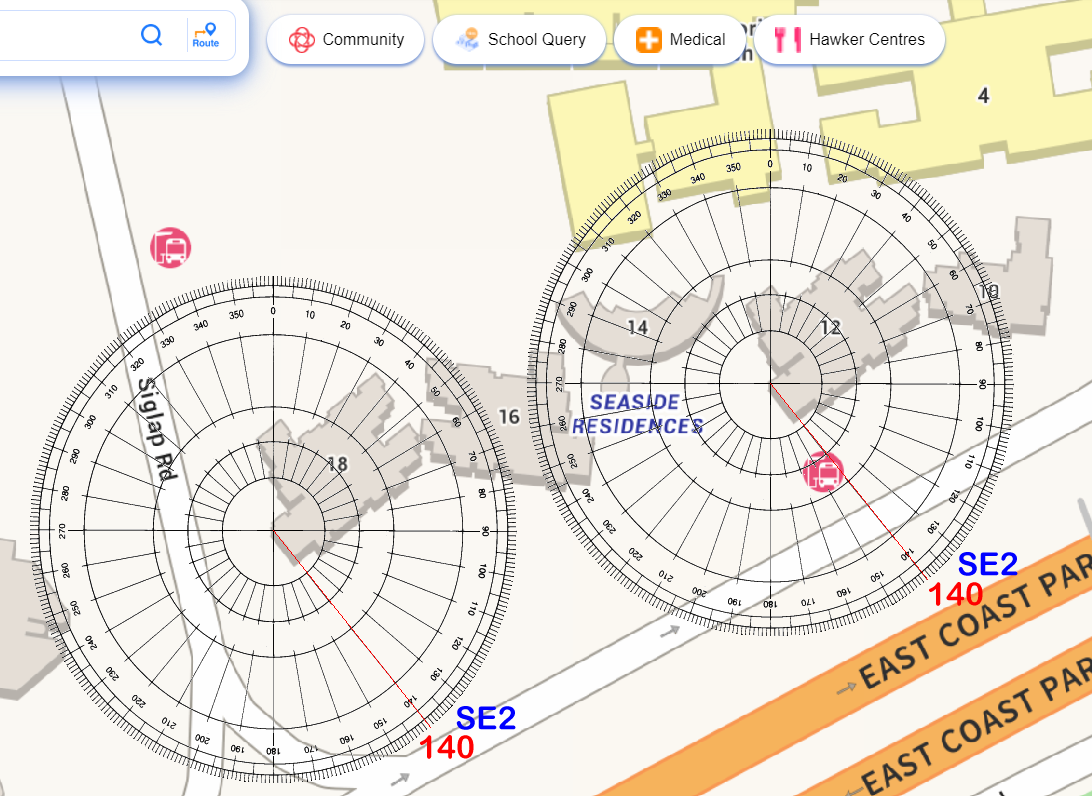Show Hawker Centres on the map

[850, 40]
